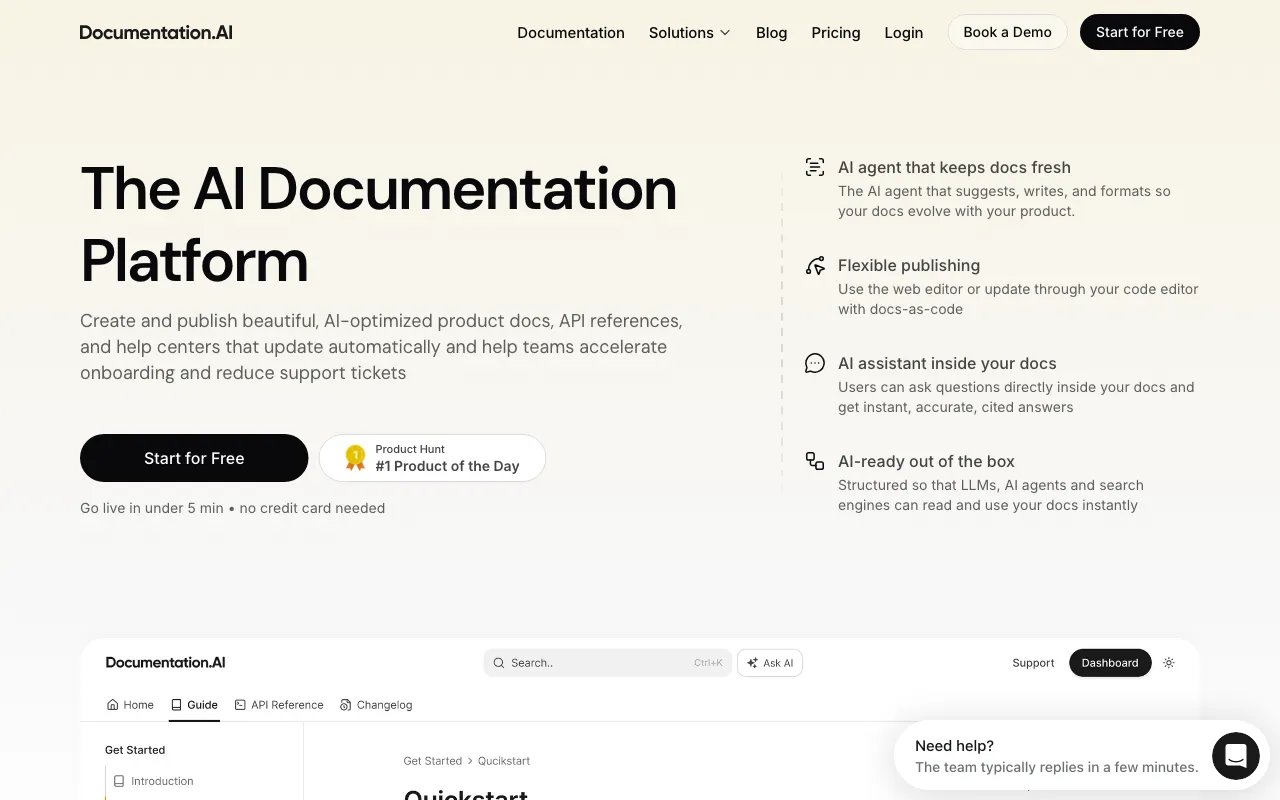1280x800 pixels.
Task: Click the search magnifier icon in preview
Action: point(499,663)
